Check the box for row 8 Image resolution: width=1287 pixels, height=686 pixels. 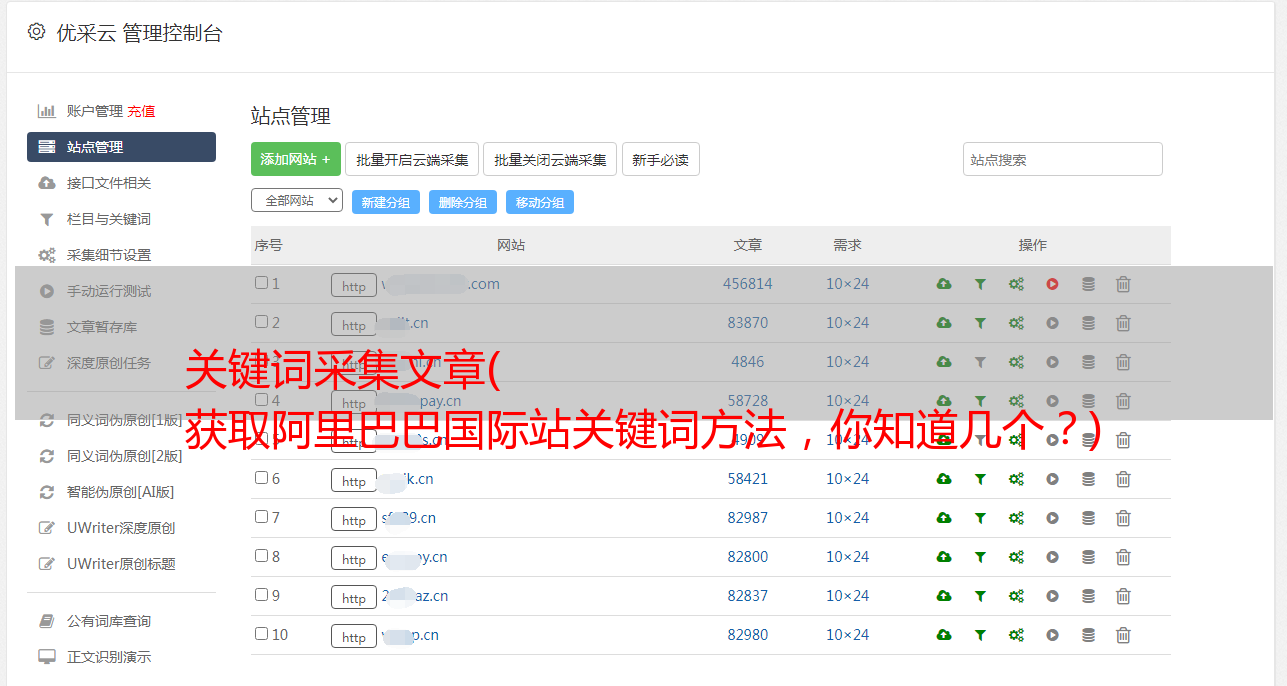pyautogui.click(x=261, y=556)
